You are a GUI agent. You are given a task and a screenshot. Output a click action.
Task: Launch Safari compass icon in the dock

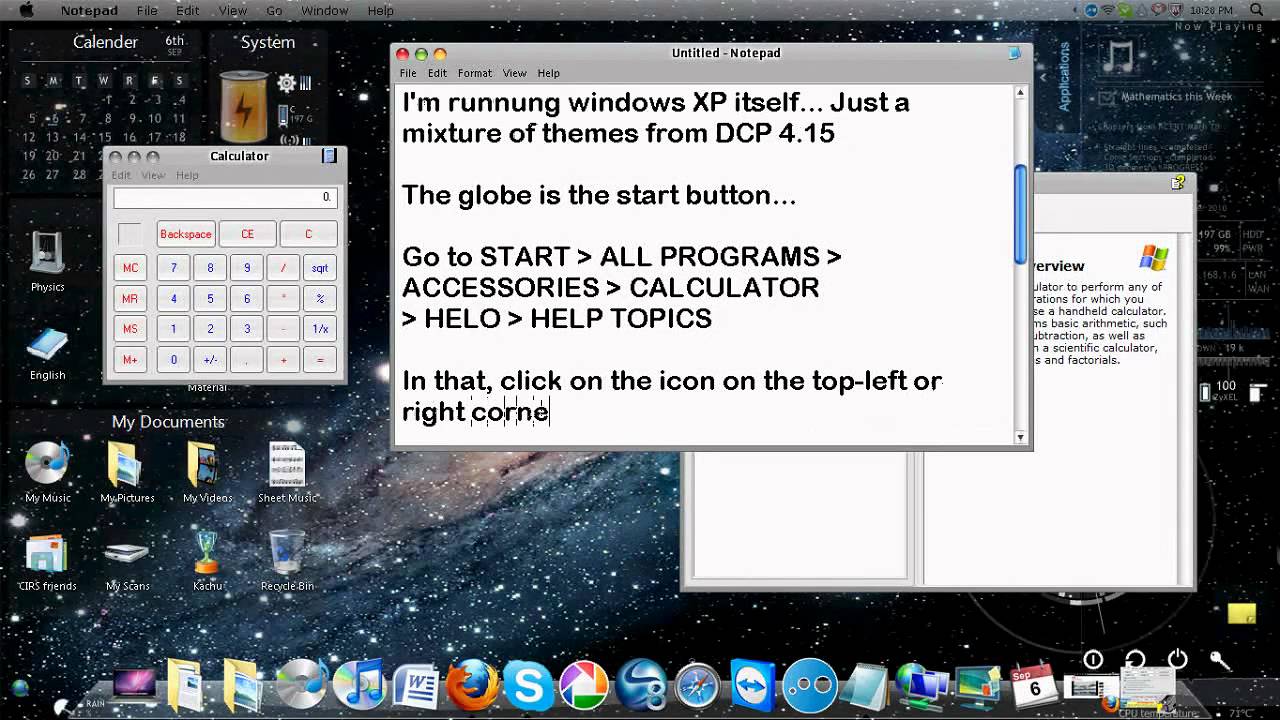coord(697,687)
